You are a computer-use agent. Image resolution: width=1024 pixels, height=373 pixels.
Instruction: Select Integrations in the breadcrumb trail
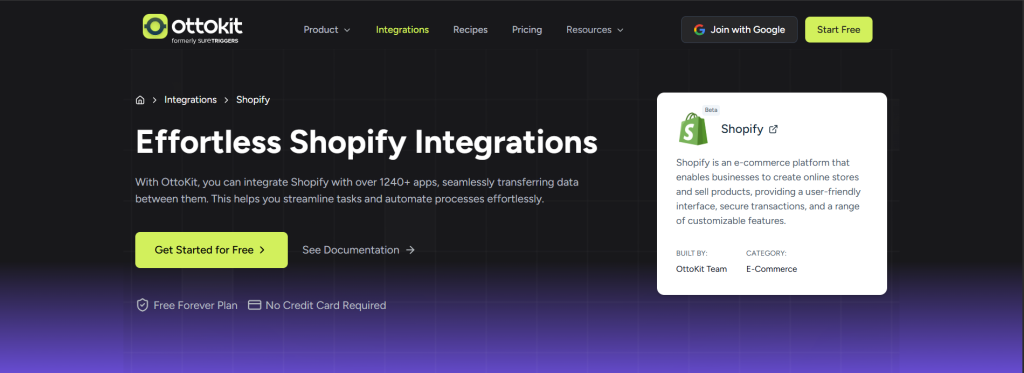pos(191,100)
